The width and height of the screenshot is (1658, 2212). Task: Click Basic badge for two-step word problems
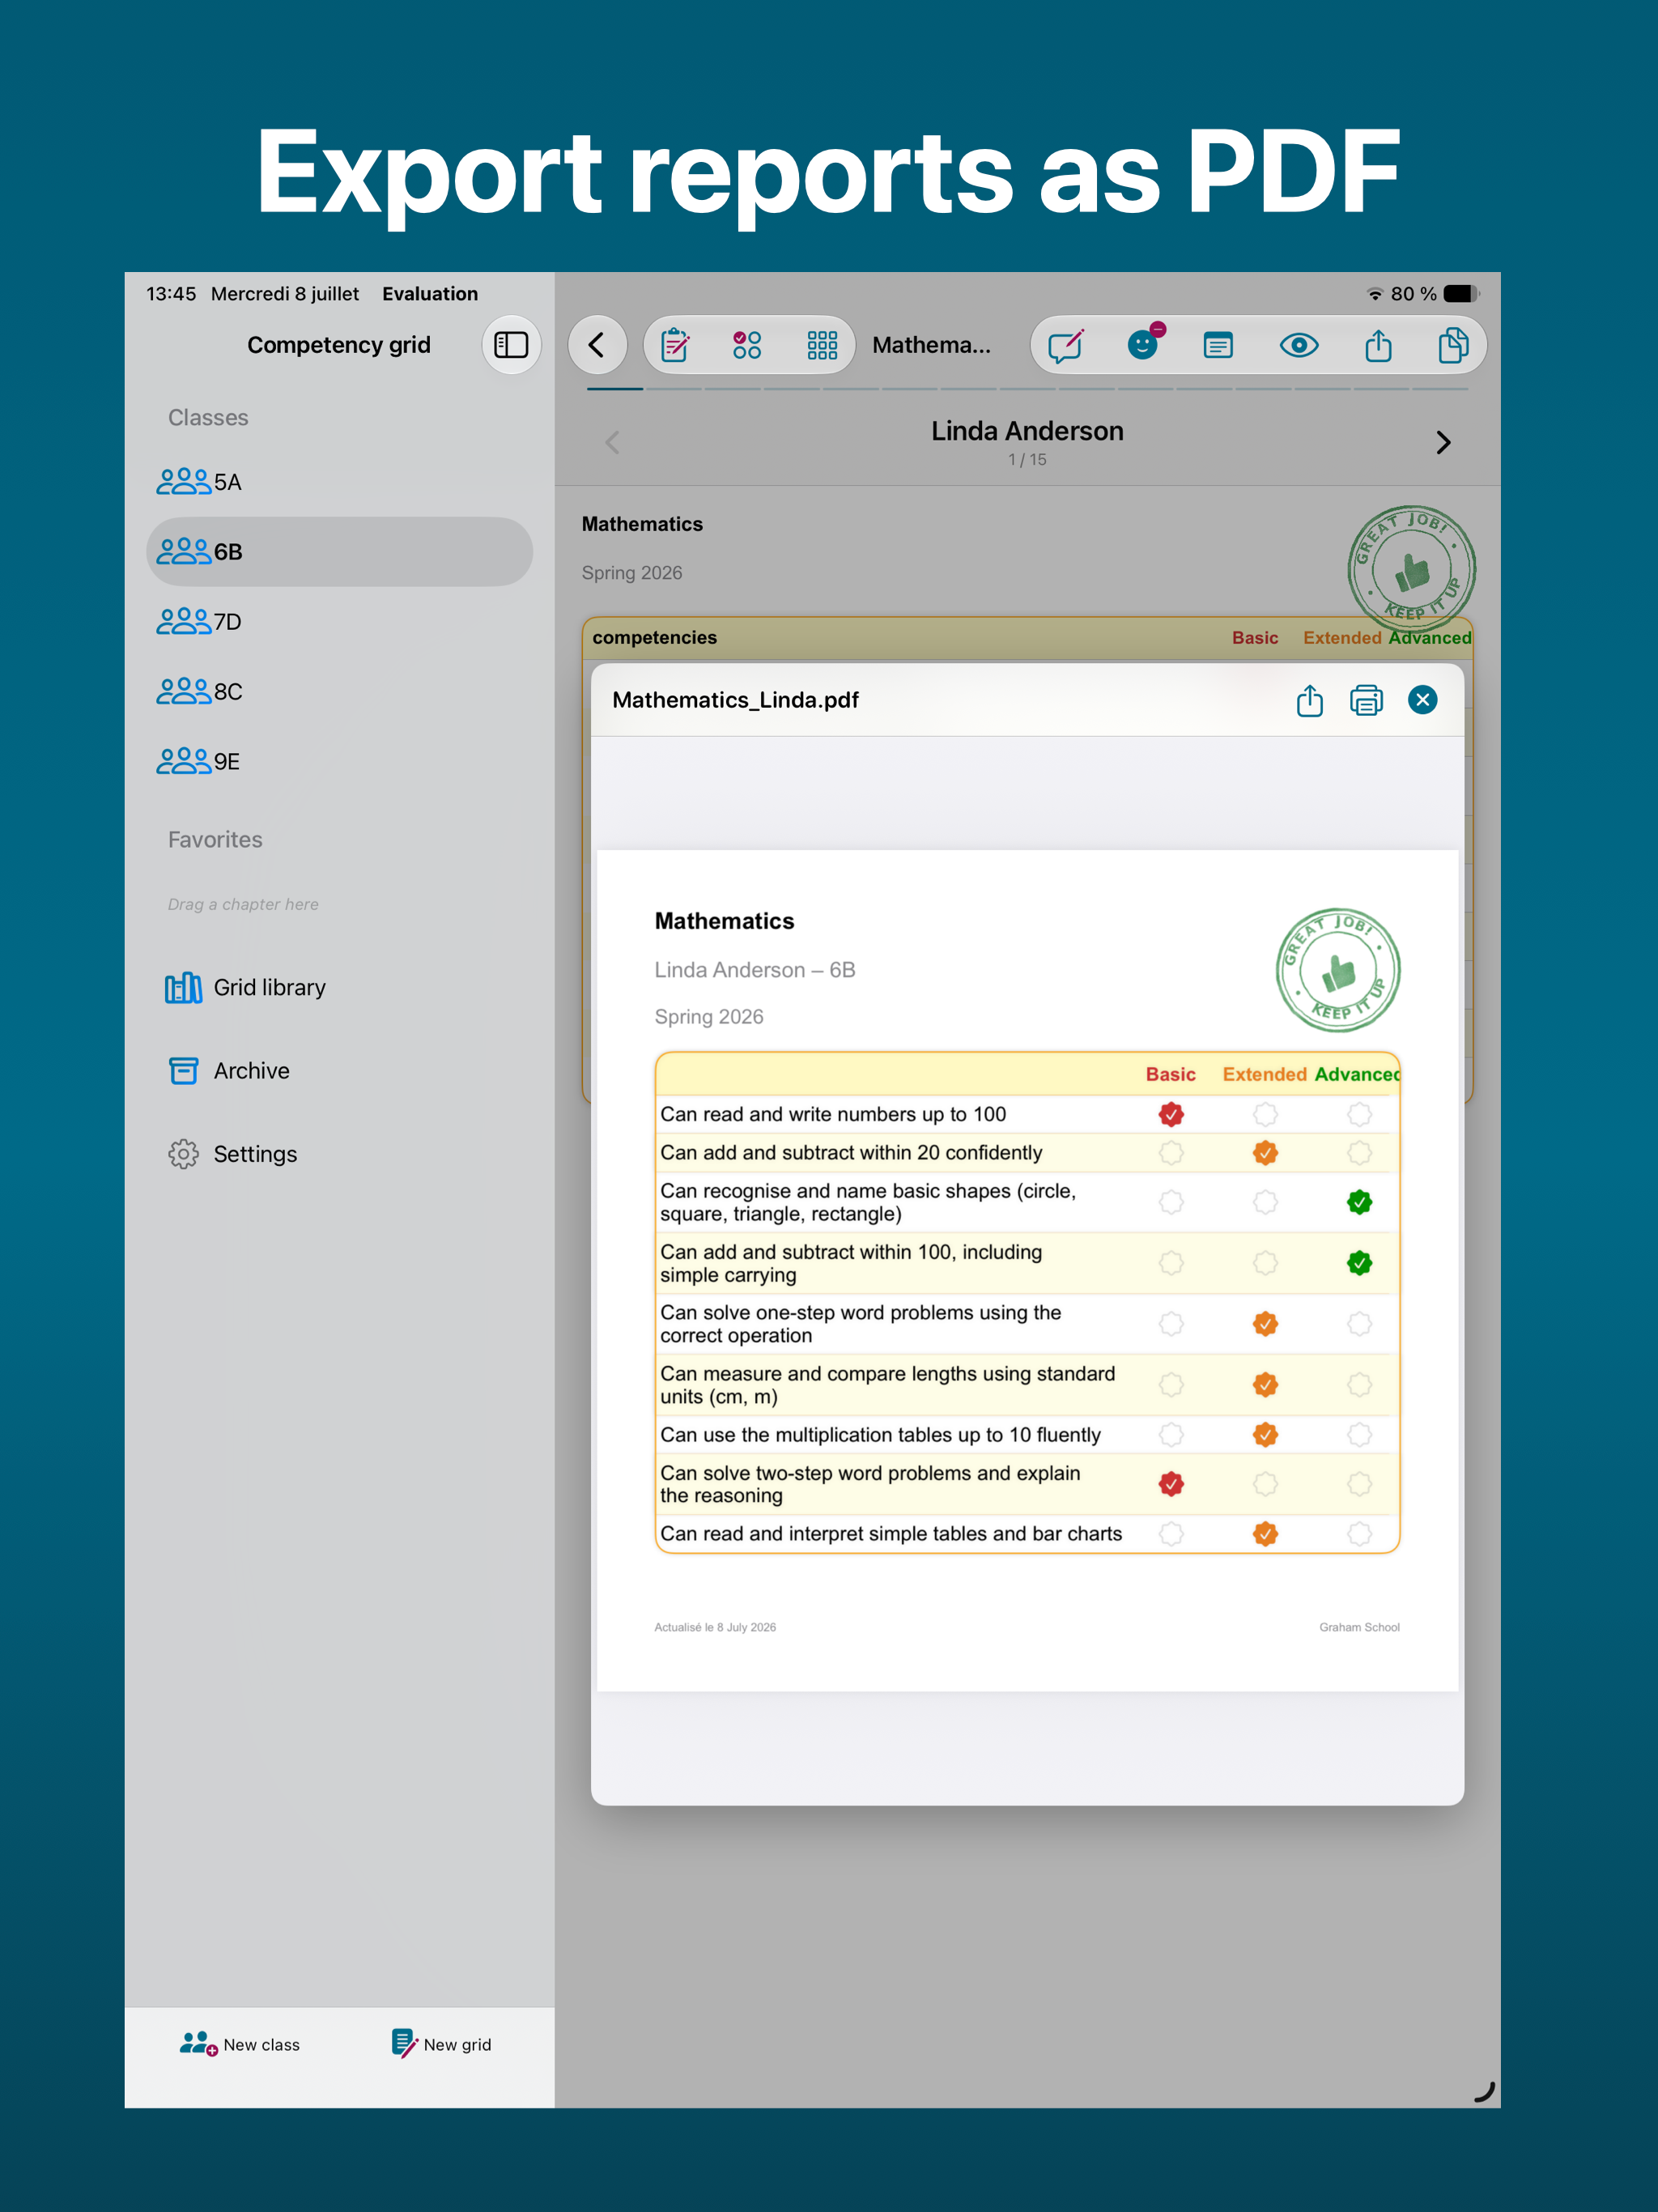point(1171,1484)
